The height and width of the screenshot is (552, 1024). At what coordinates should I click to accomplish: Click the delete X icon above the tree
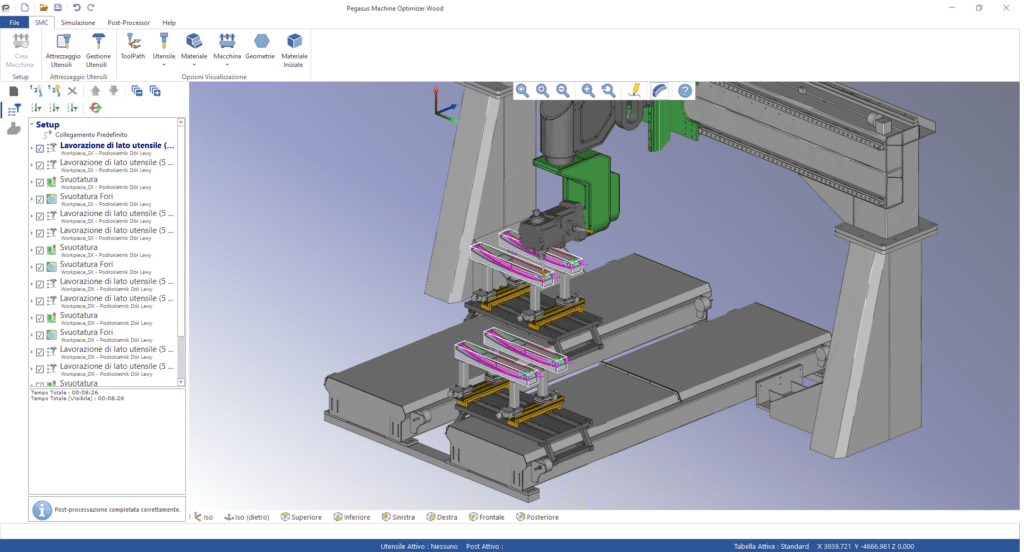tap(72, 91)
